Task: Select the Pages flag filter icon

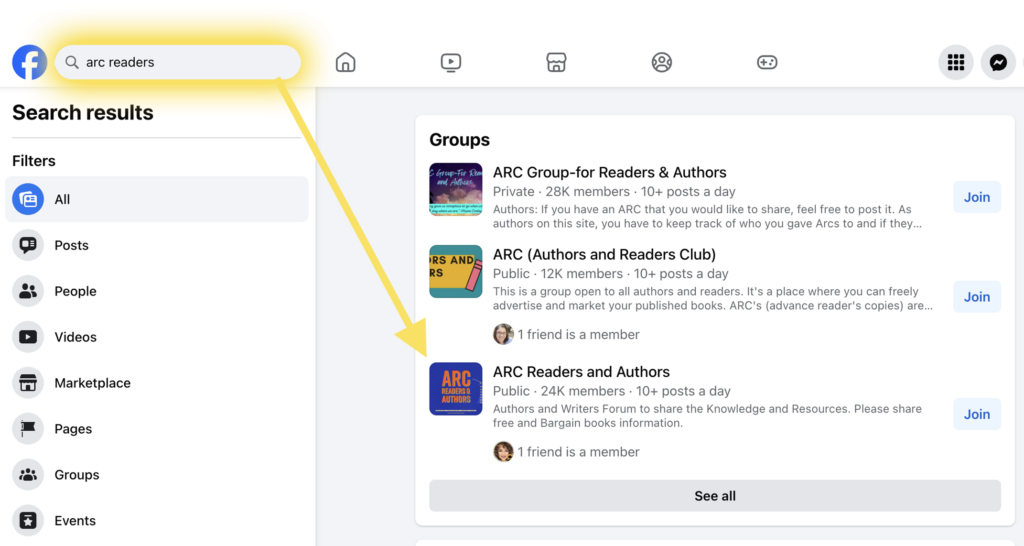Action: [28, 428]
